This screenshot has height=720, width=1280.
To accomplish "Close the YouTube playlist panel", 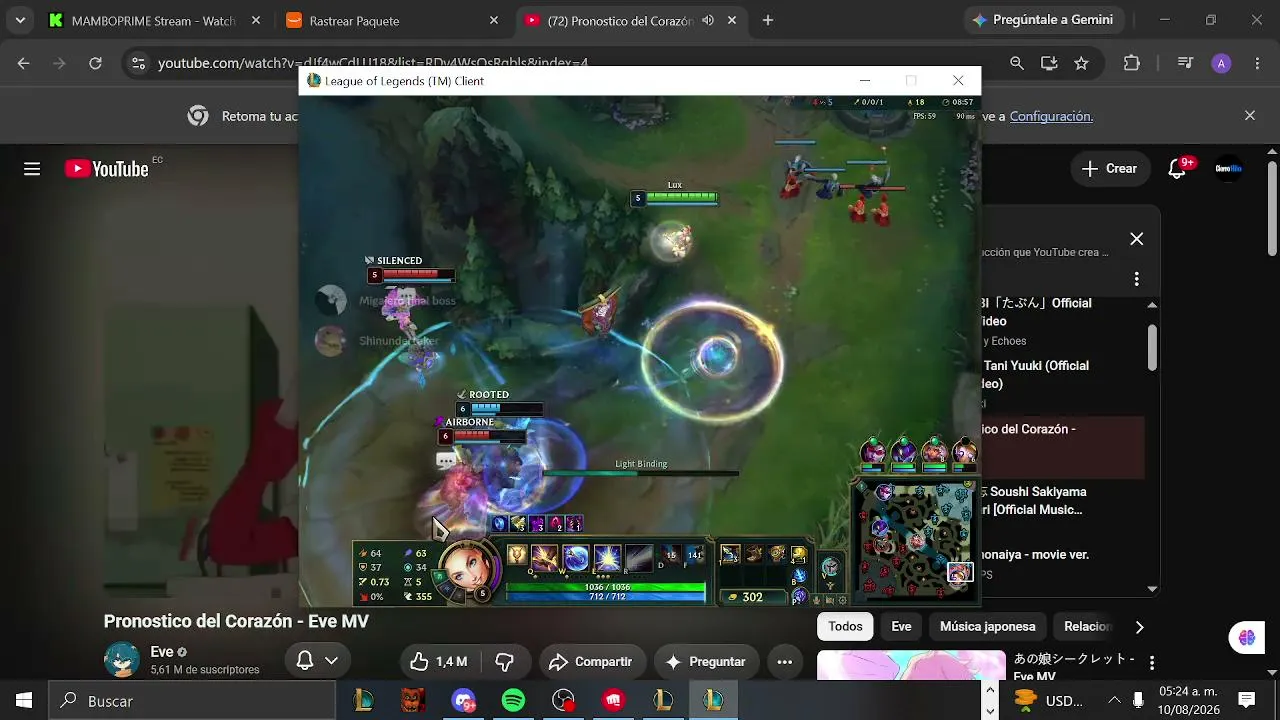I will (1136, 239).
